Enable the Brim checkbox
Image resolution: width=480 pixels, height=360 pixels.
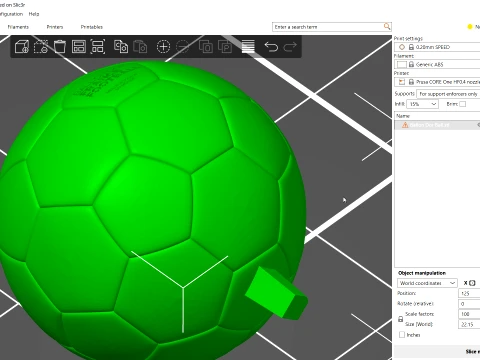point(462,104)
